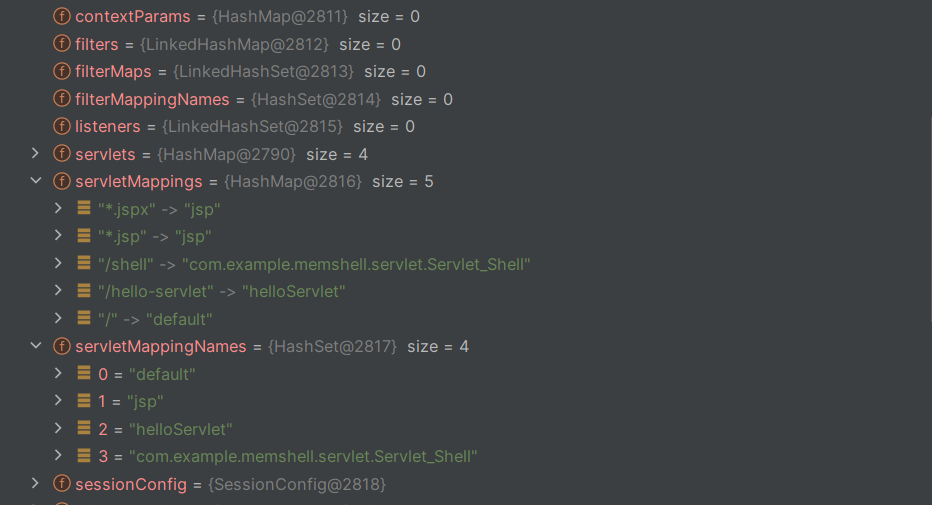
Task: Expand the "*.jsp" mapping entry
Action: pyautogui.click(x=58, y=235)
